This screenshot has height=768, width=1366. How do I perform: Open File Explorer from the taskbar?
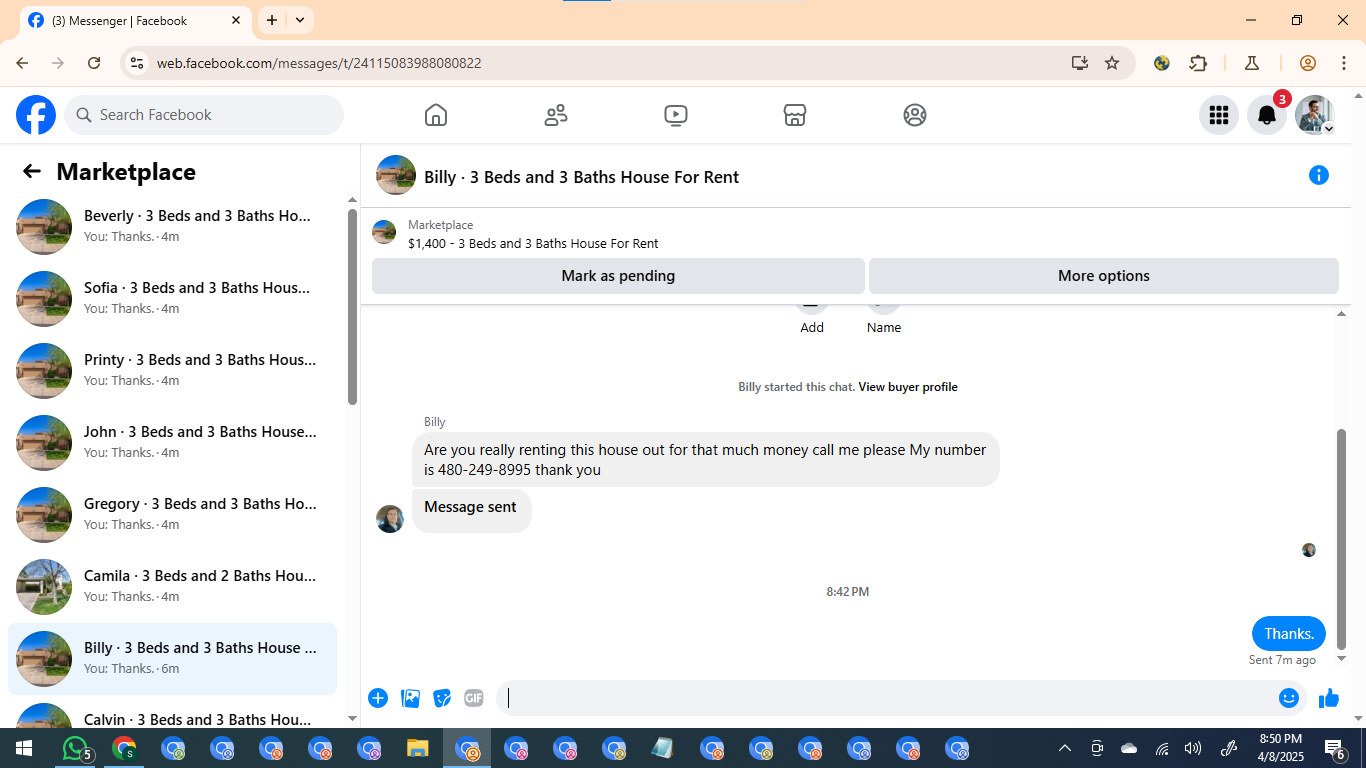(418, 748)
